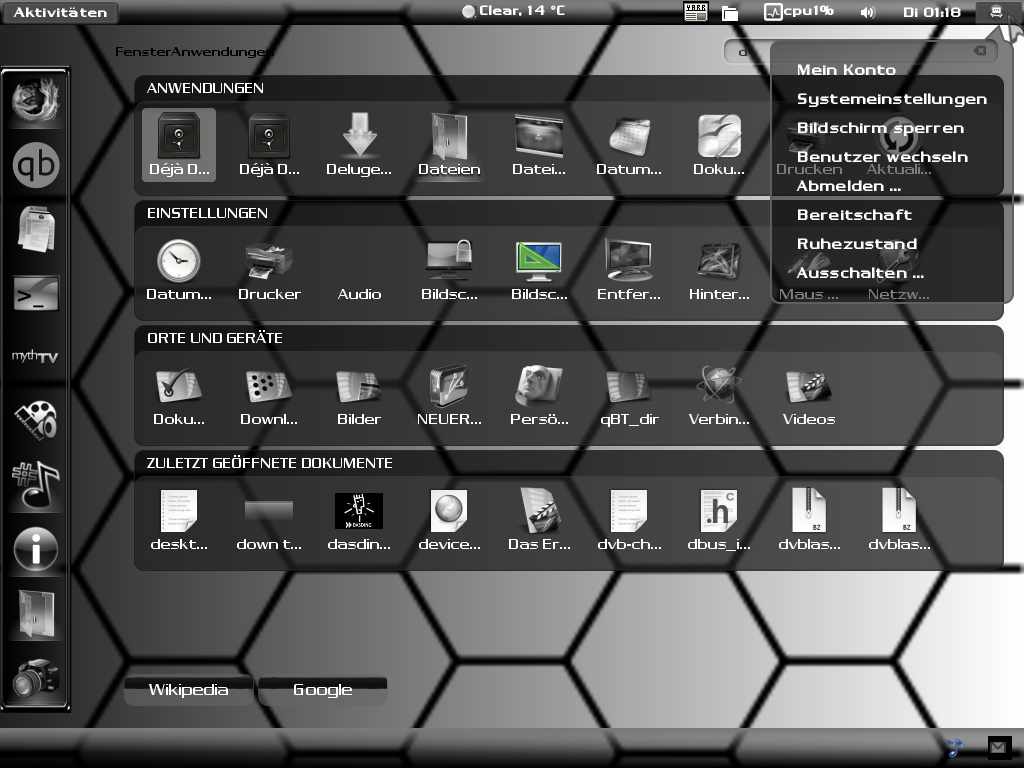Viewport: 1024px width, 768px height.
Task: Open the first Bildsc... lock screen settings
Action: [449, 270]
